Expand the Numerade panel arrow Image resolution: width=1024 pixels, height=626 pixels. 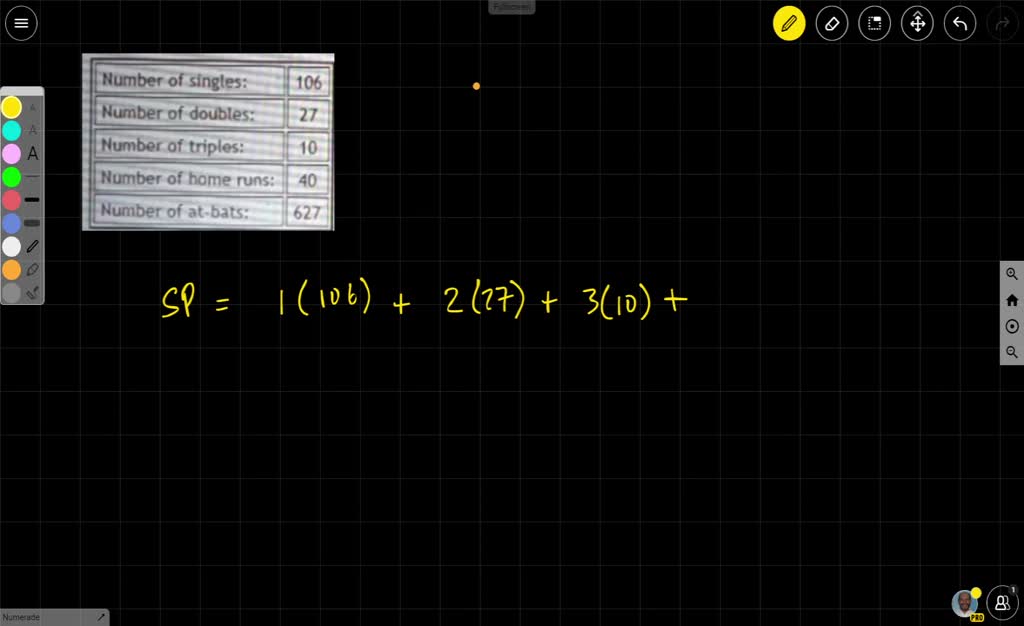(101, 617)
